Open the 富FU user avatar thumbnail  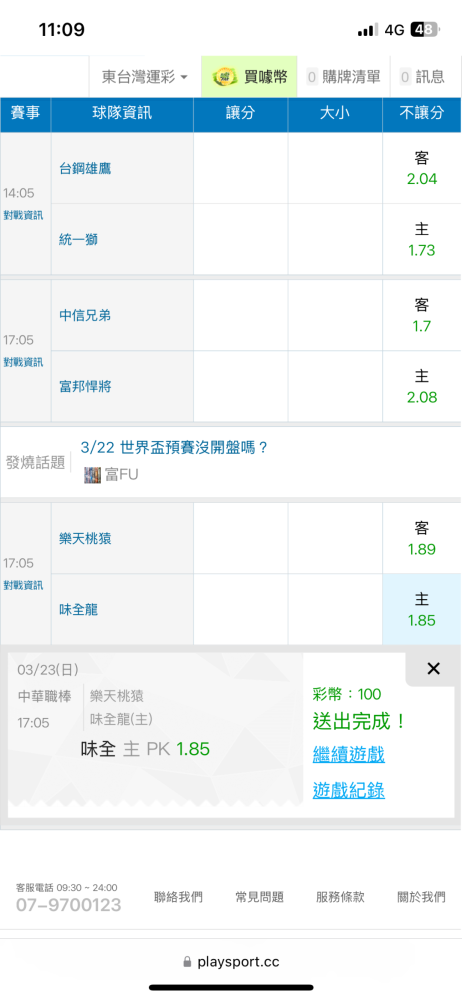pyautogui.click(x=93, y=474)
